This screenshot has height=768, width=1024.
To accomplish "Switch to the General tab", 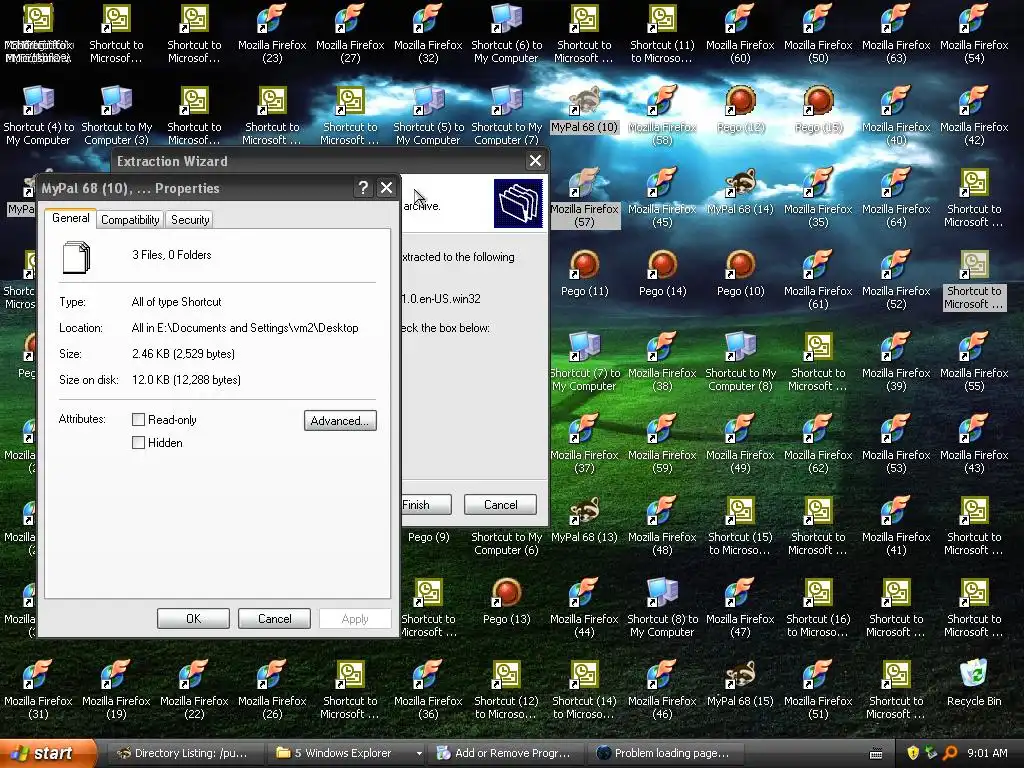I will [71, 218].
